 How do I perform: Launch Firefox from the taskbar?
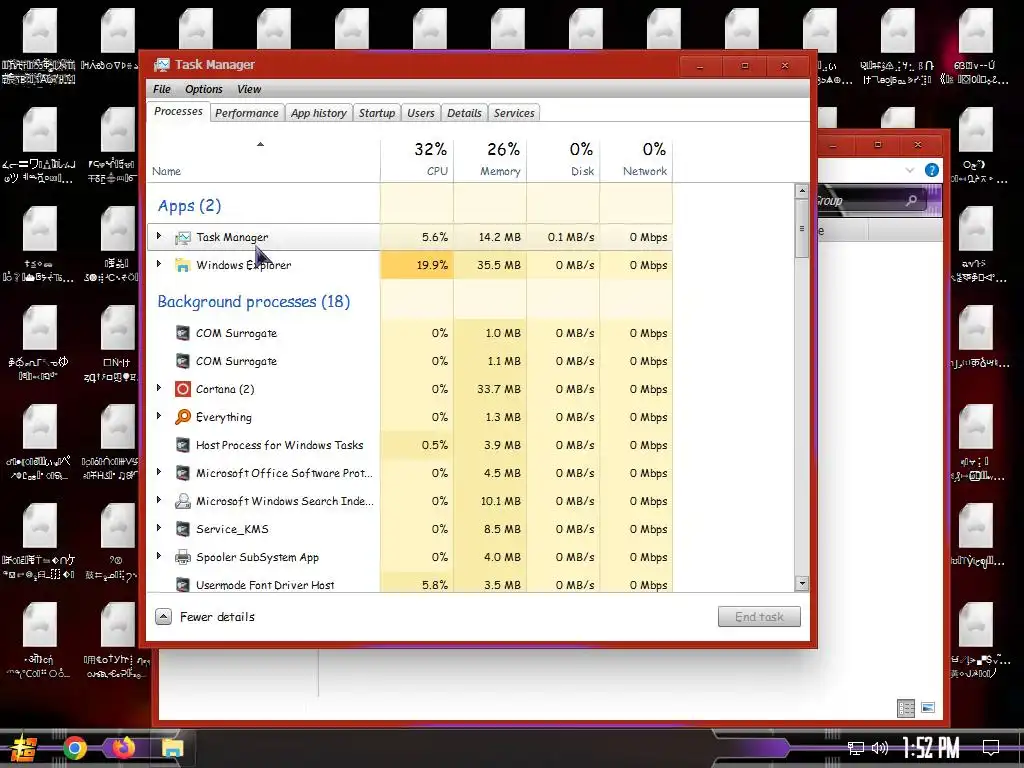(x=123, y=747)
